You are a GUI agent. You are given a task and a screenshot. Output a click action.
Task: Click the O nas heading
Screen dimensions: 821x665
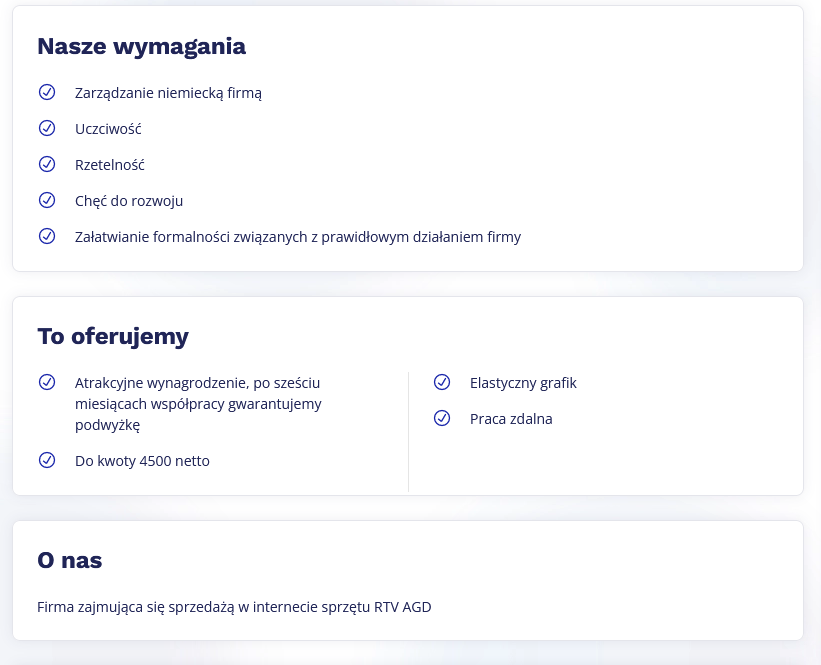pyautogui.click(x=69, y=560)
